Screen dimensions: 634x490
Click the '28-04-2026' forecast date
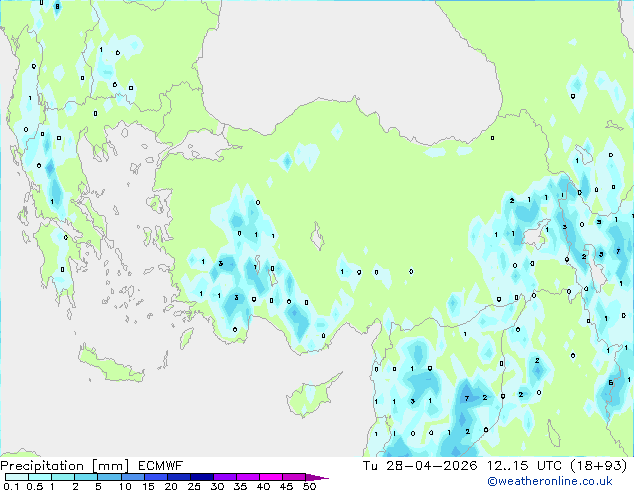point(432,466)
